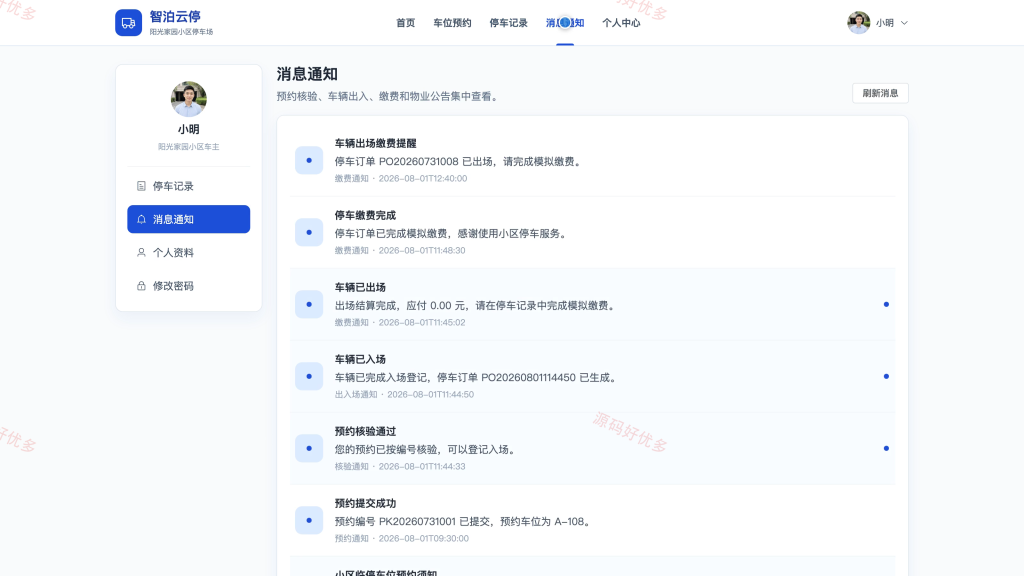Viewport: 1024px width, 576px height.
Task: Expand the user dropdown chevron beside 小明
Action: (904, 23)
